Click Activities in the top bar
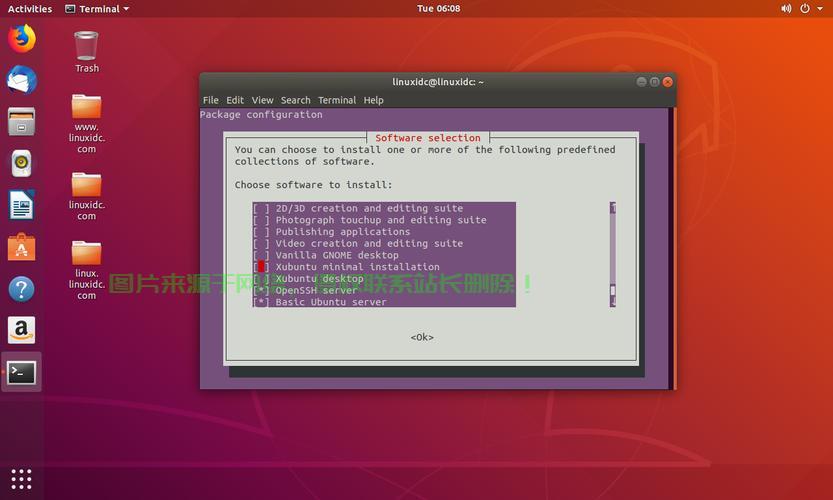This screenshot has height=500, width=833. pos(30,9)
